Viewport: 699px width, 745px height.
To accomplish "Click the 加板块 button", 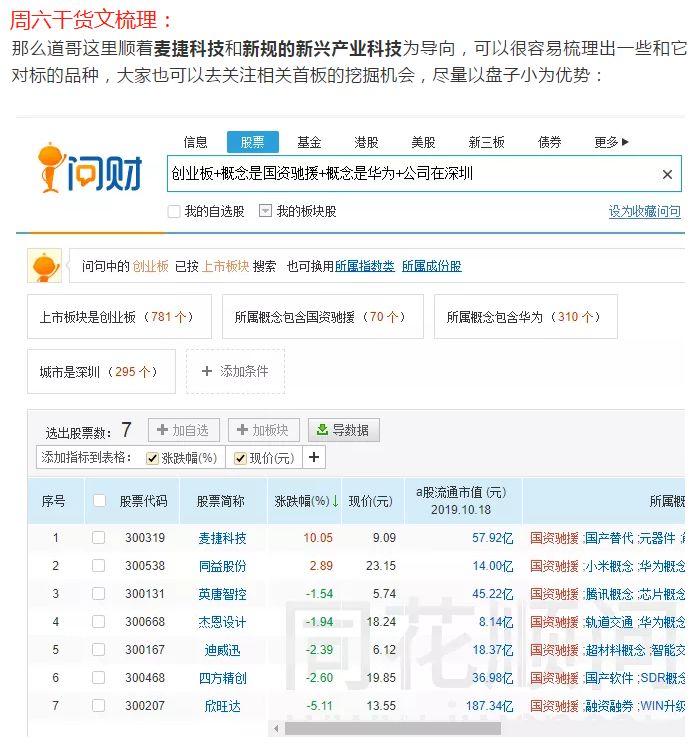I will click(264, 430).
